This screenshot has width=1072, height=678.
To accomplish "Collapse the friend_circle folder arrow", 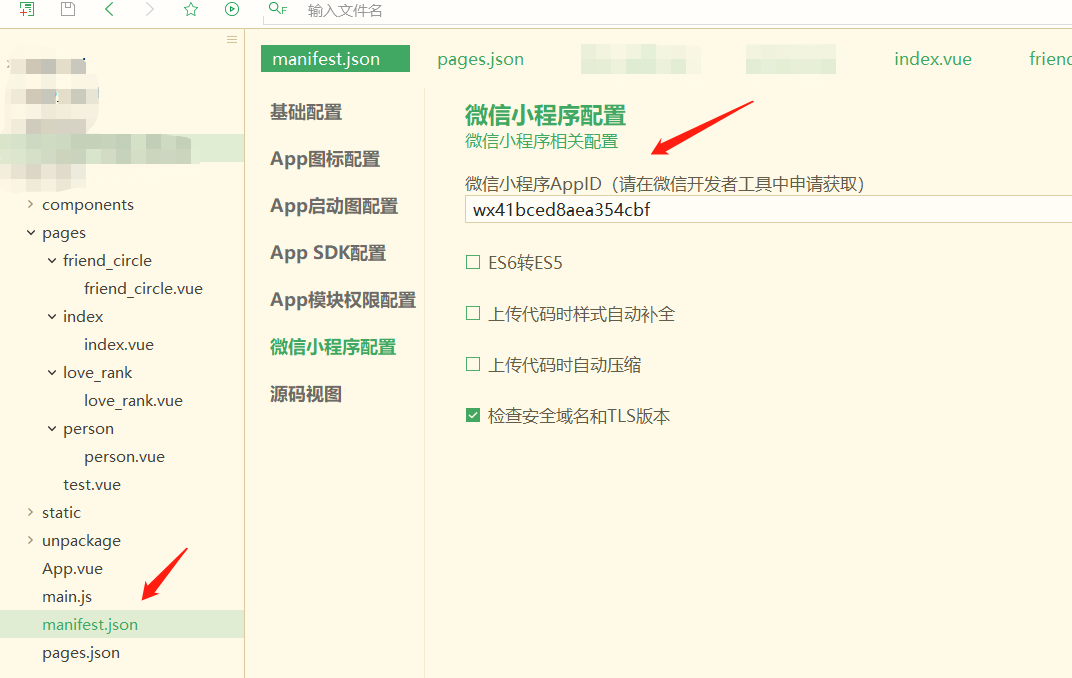I will [x=51, y=260].
